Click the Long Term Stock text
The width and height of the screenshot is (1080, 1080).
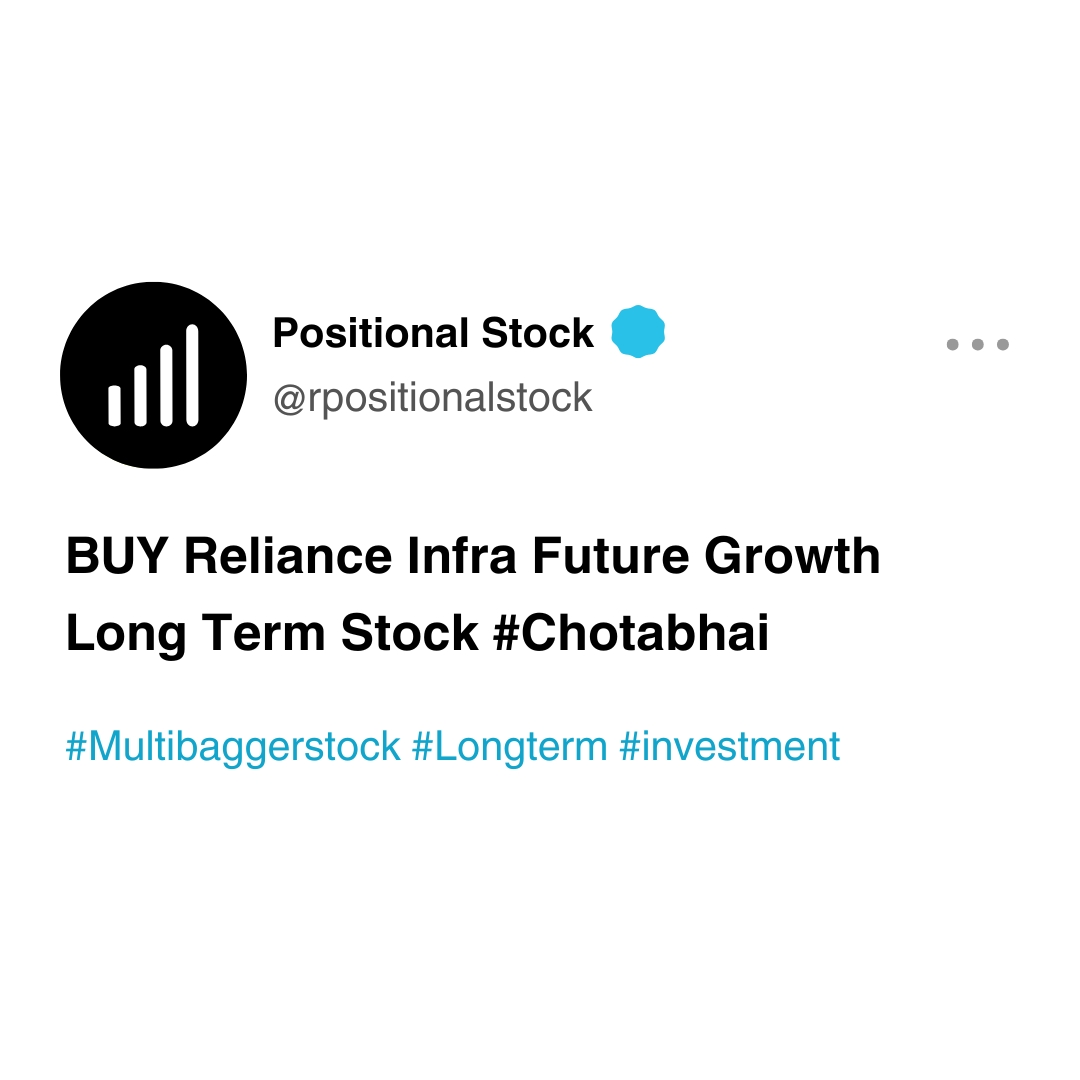pyautogui.click(x=272, y=633)
